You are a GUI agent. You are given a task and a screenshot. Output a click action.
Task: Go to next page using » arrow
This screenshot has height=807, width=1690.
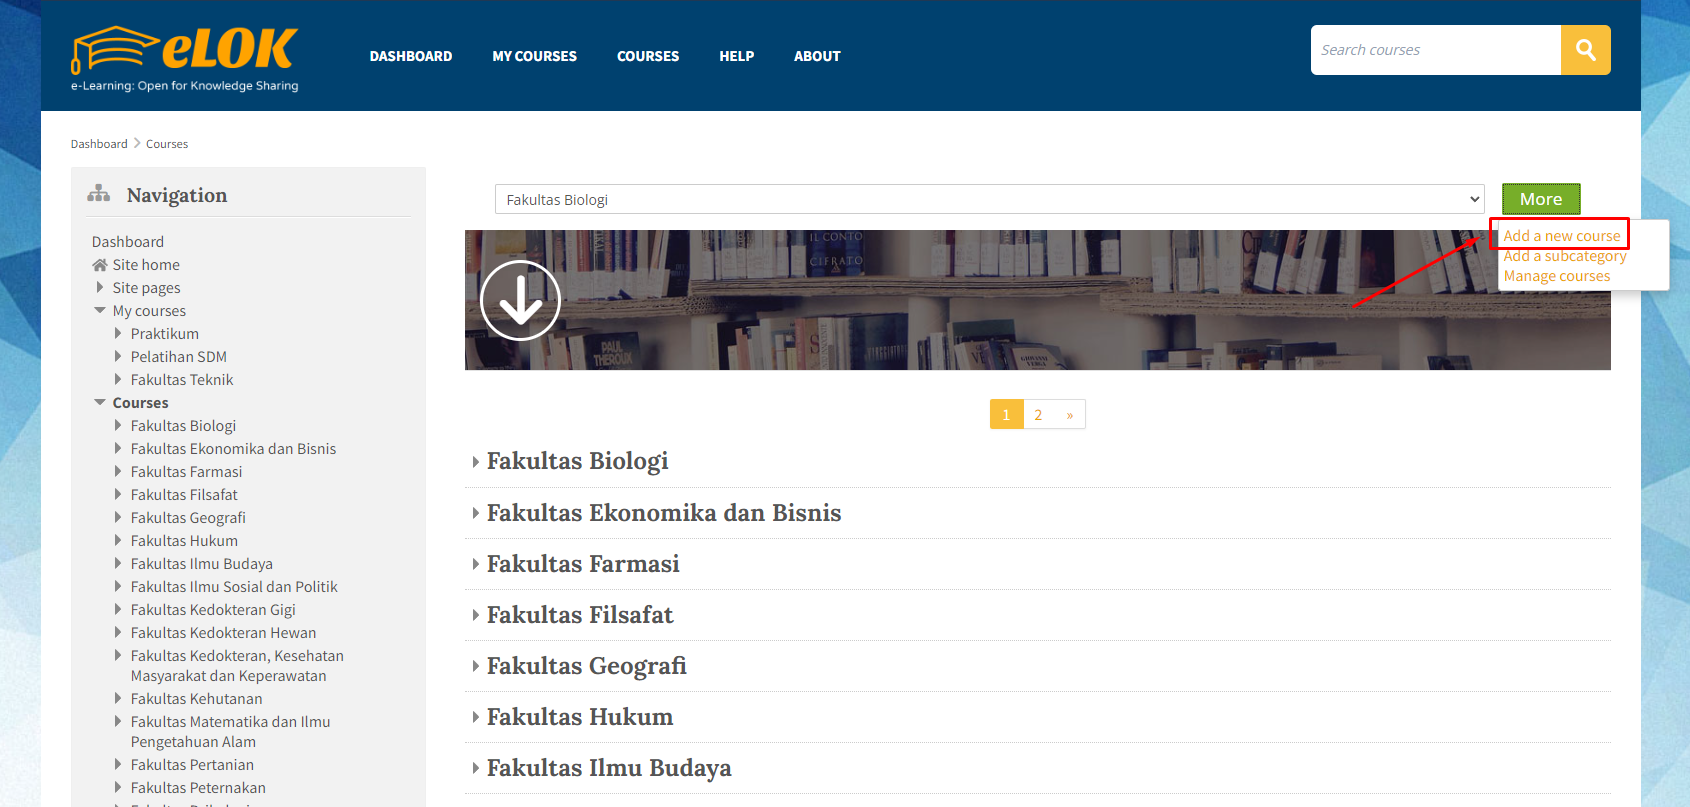(x=1069, y=415)
